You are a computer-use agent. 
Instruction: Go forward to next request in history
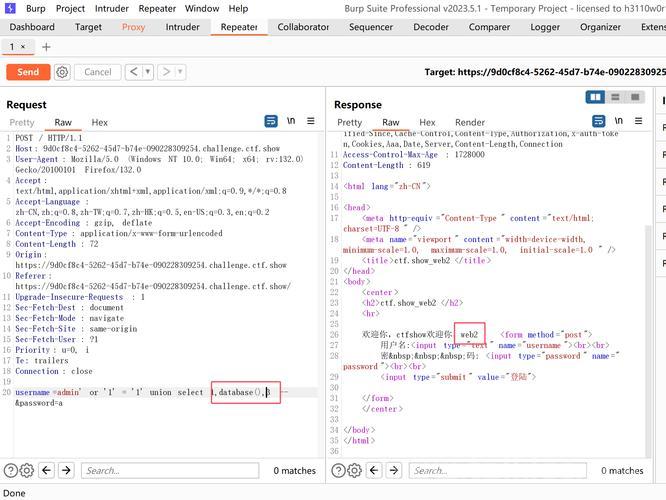point(166,72)
